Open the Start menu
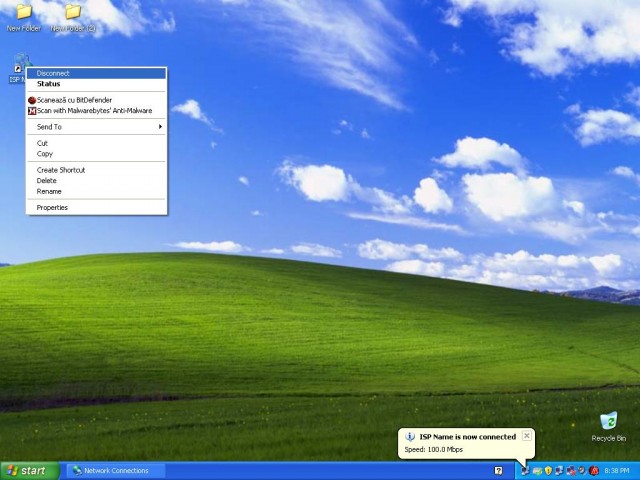Screen dimensions: 640x480 (30, 471)
